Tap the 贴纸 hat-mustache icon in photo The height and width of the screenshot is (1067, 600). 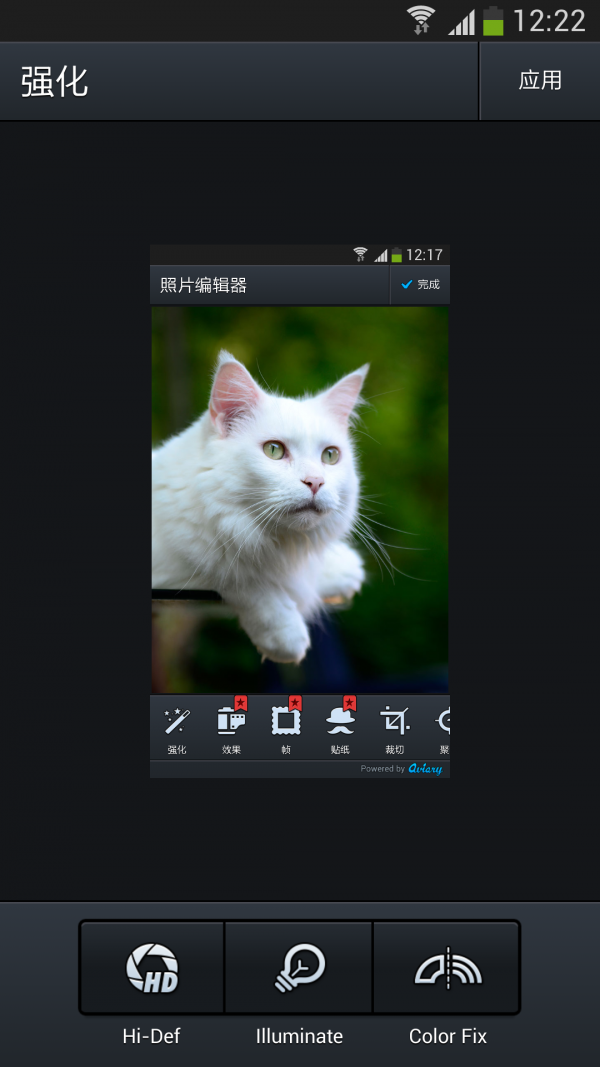coord(340,720)
